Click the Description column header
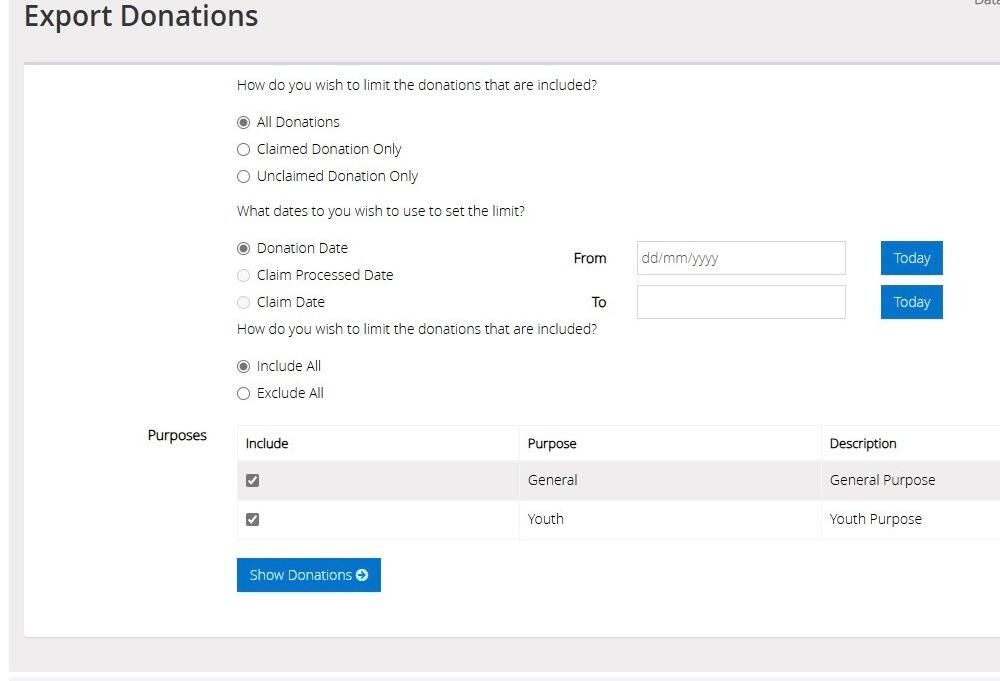The width and height of the screenshot is (1000, 681). pos(863,444)
